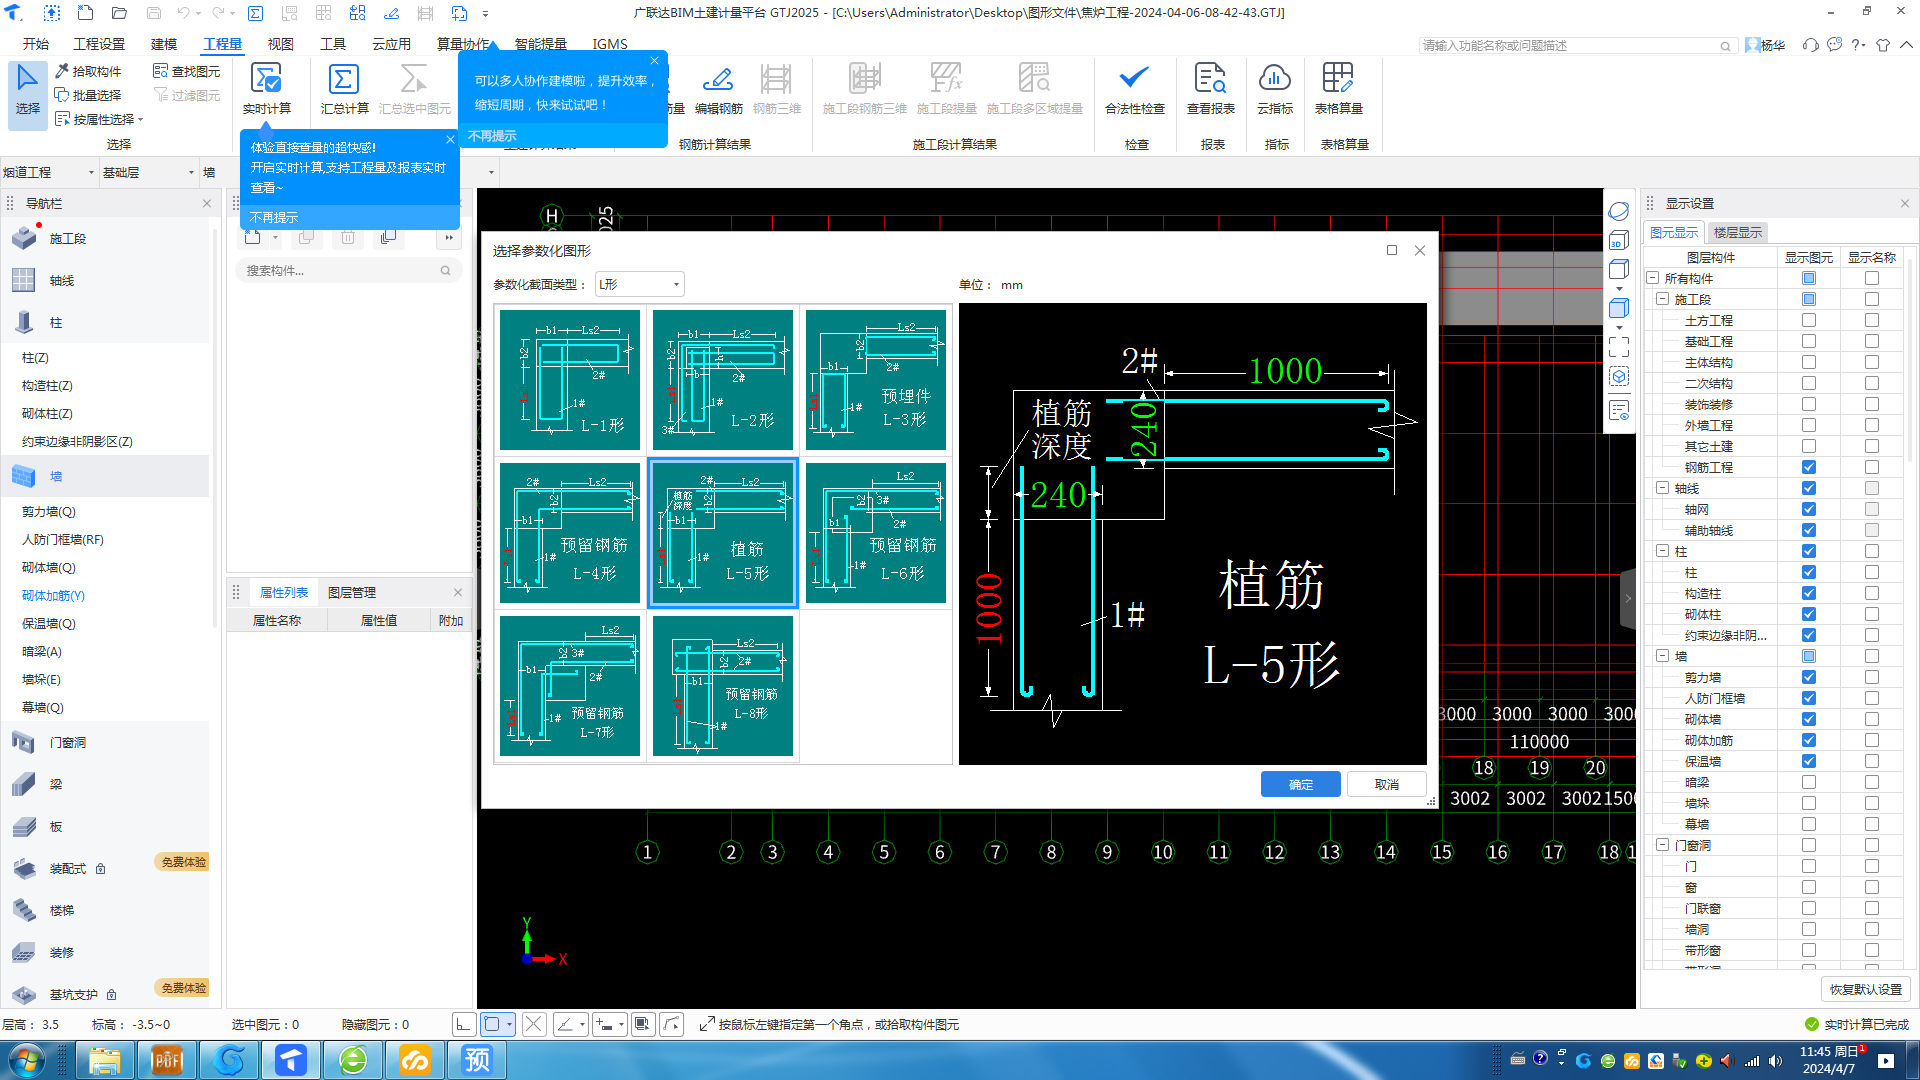Enable 所有构件 显示名称 checkbox
This screenshot has width=1920, height=1080.
pos(1872,278)
